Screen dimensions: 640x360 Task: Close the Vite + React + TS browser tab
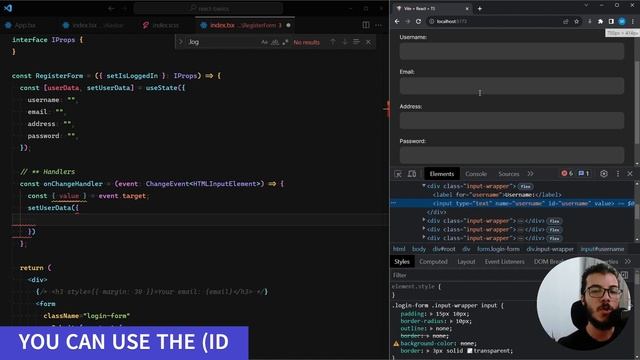pos(467,9)
